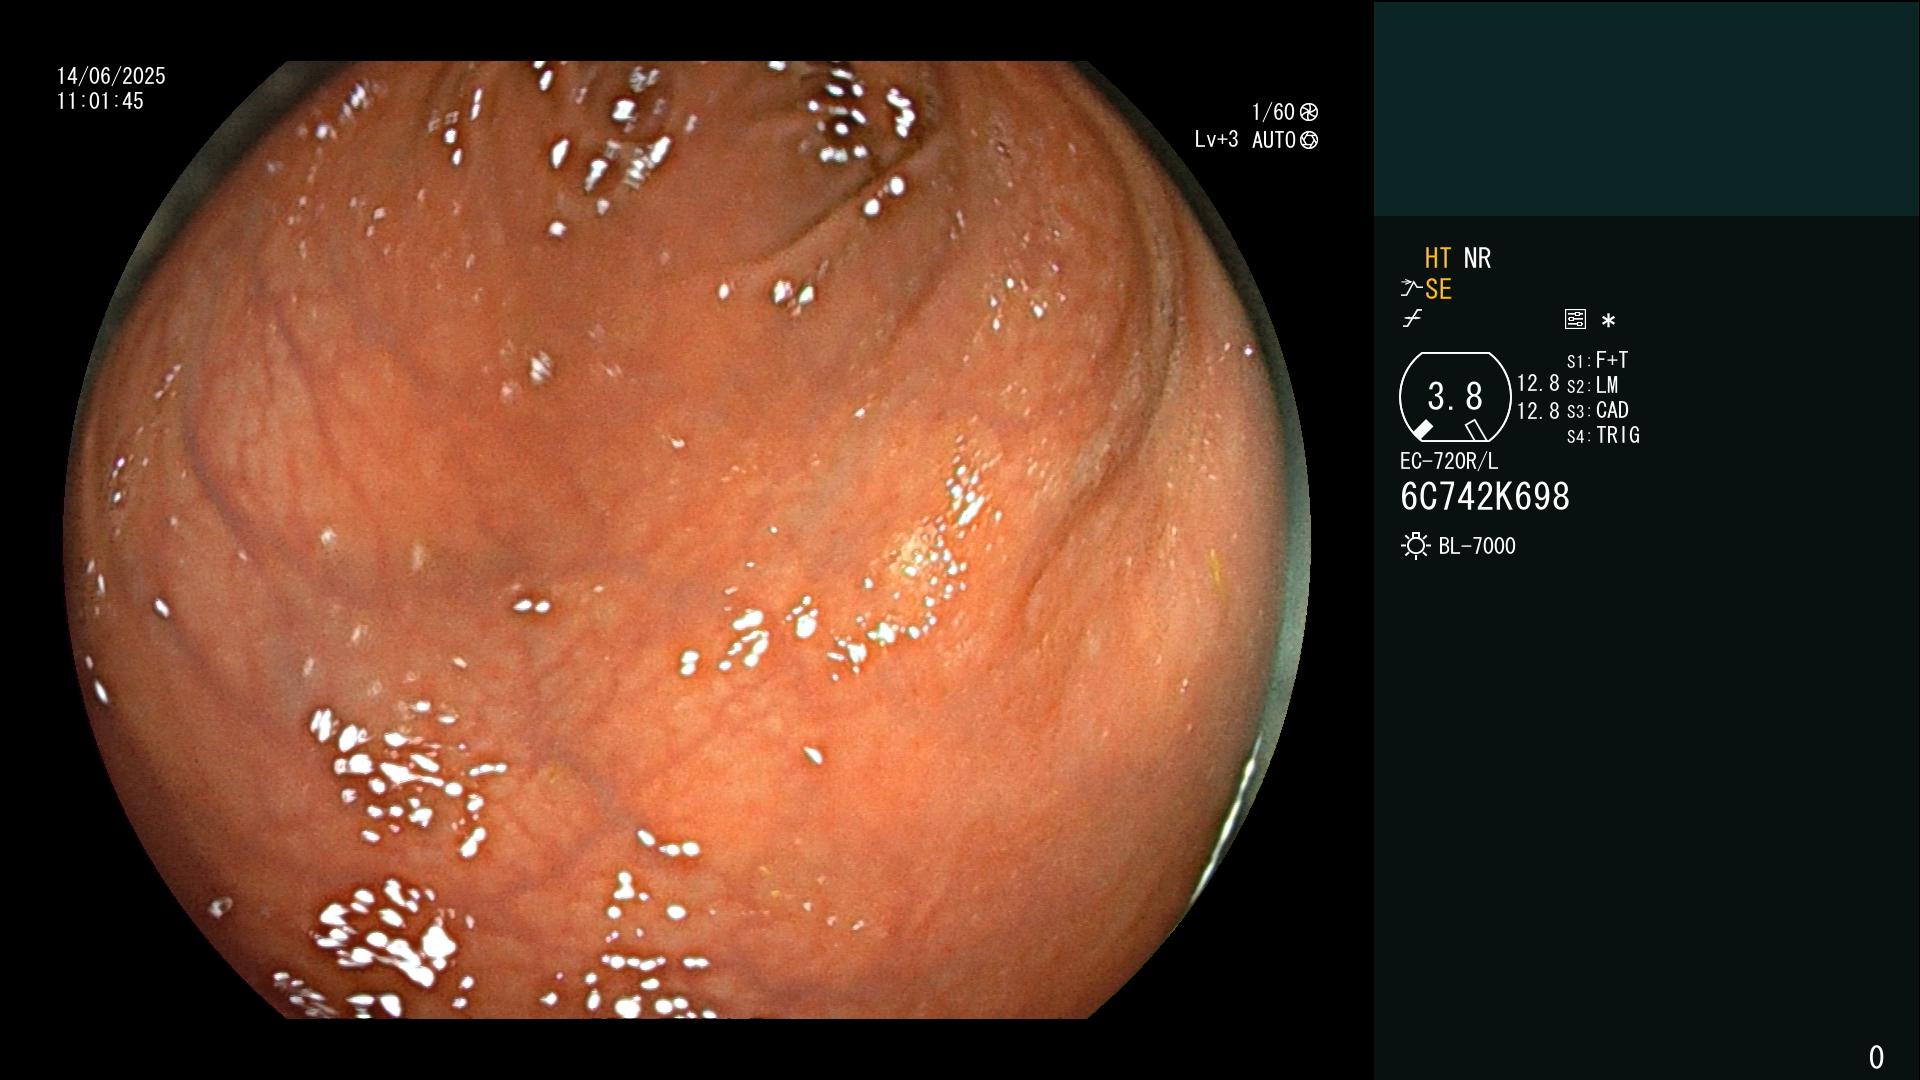The height and width of the screenshot is (1080, 1920).
Task: Click the HT hyper-tone indicator
Action: pos(1437,258)
